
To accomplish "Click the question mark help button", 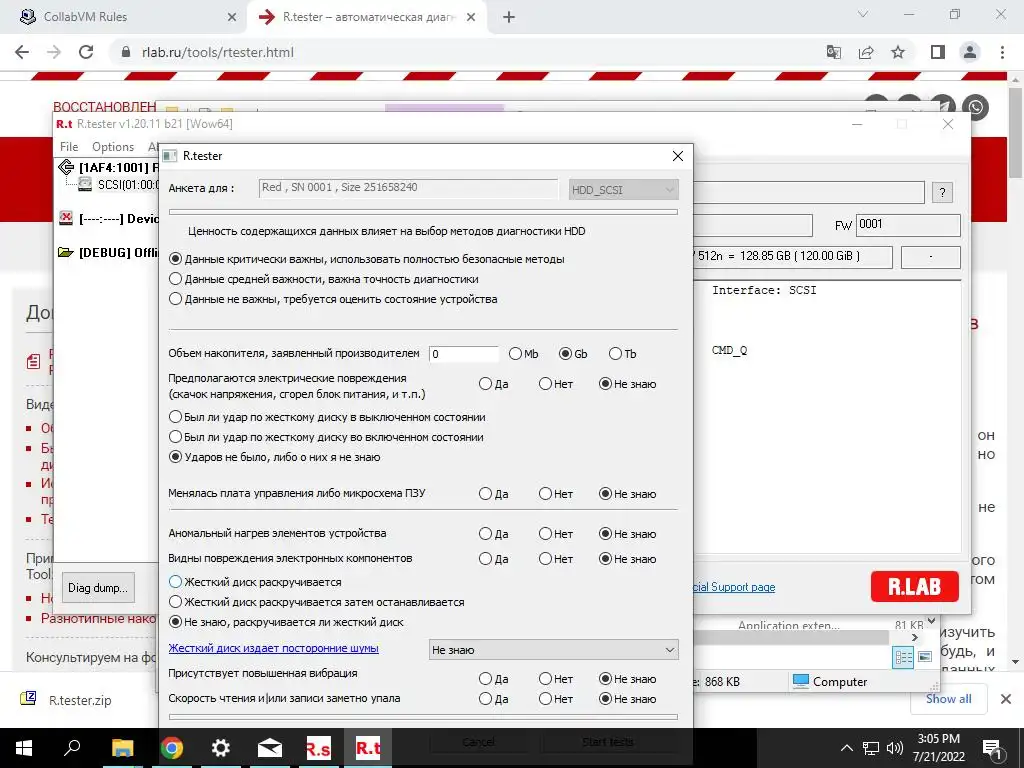I will (942, 193).
